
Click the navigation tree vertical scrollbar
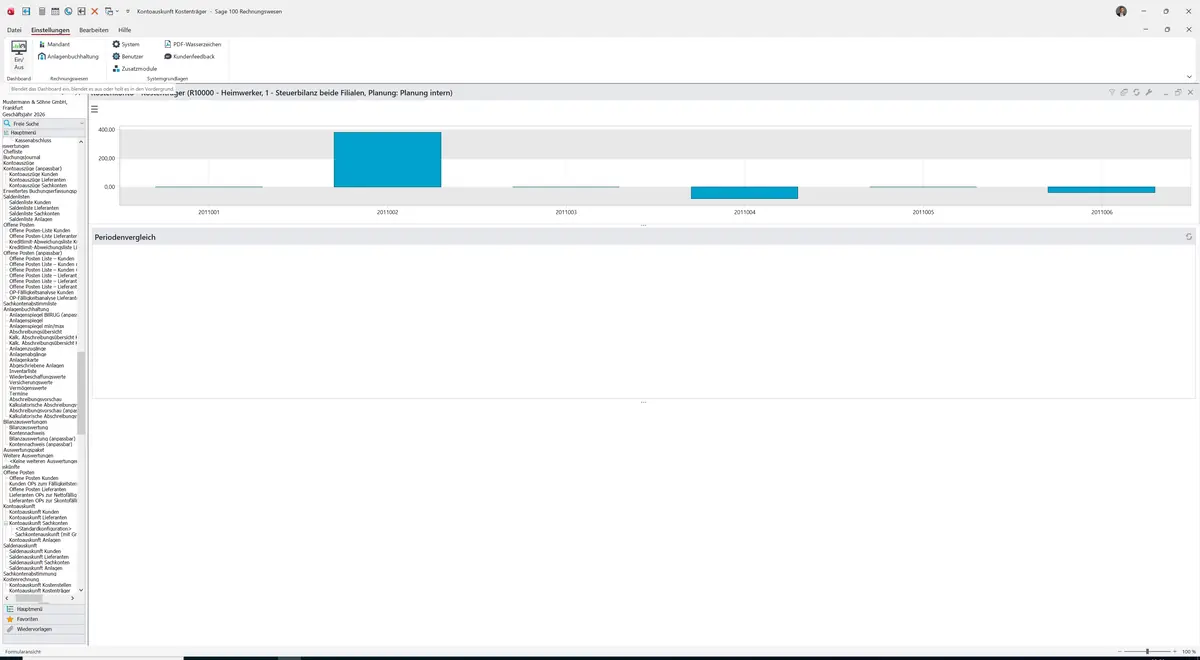pos(82,391)
